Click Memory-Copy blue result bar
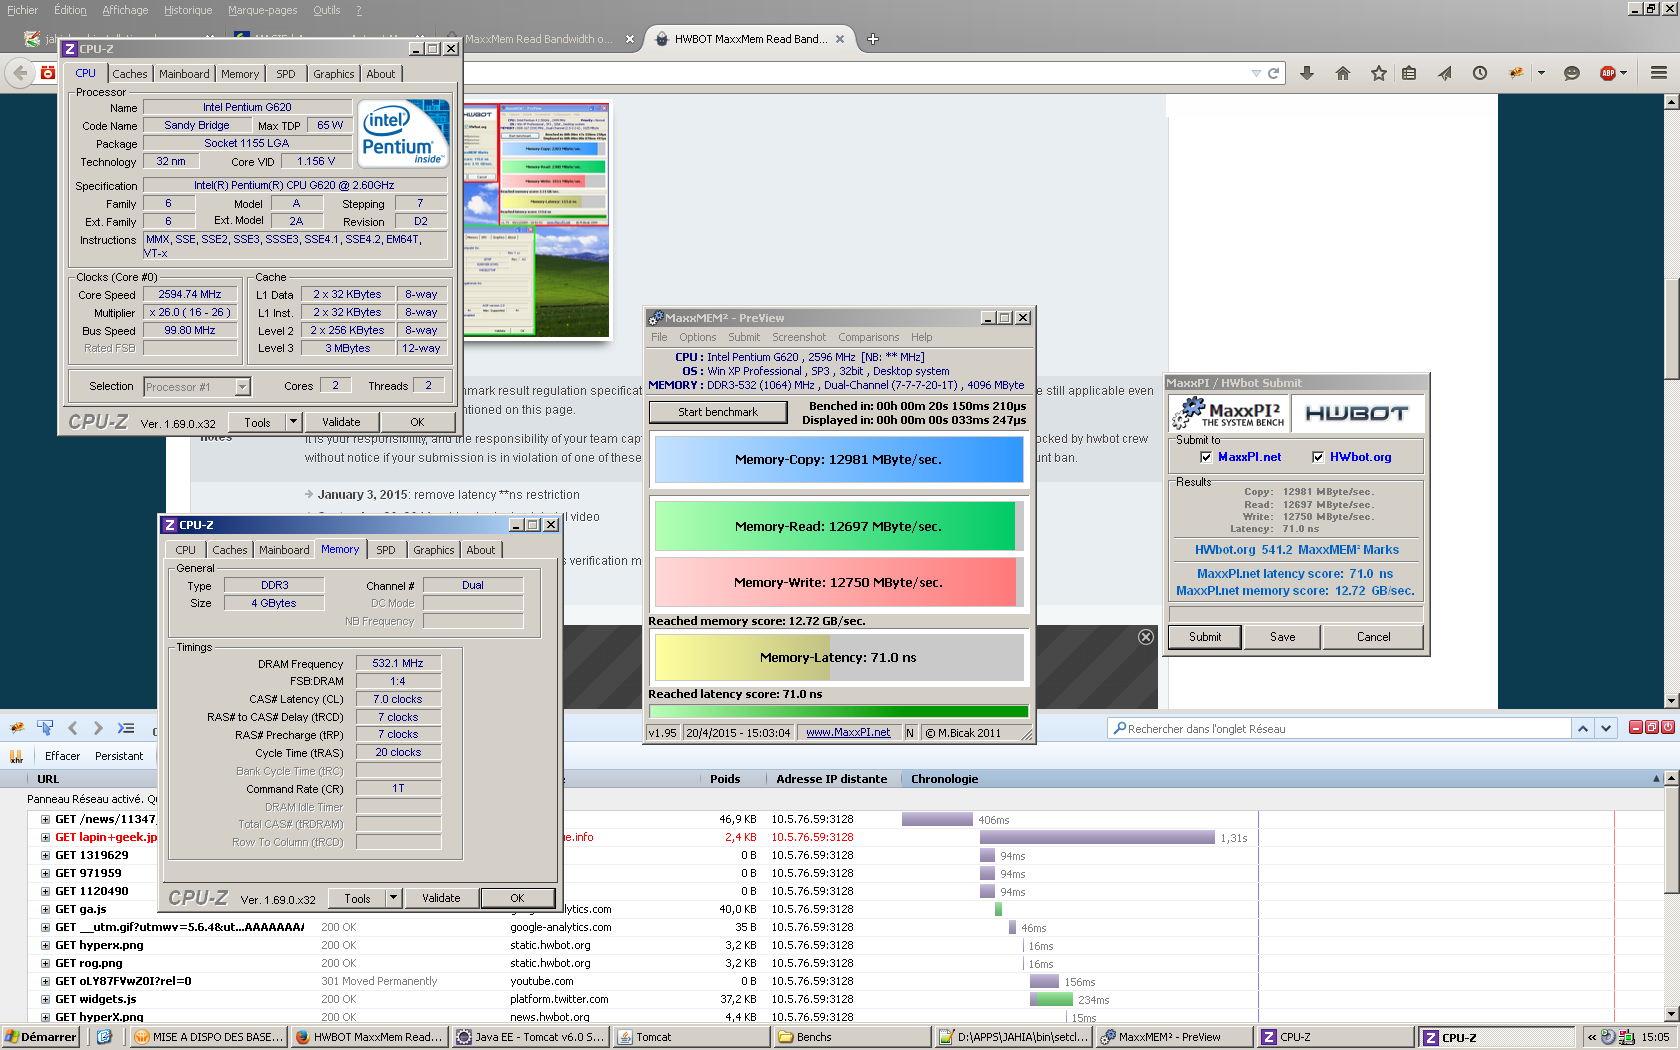The height and width of the screenshot is (1050, 1680). coord(838,460)
